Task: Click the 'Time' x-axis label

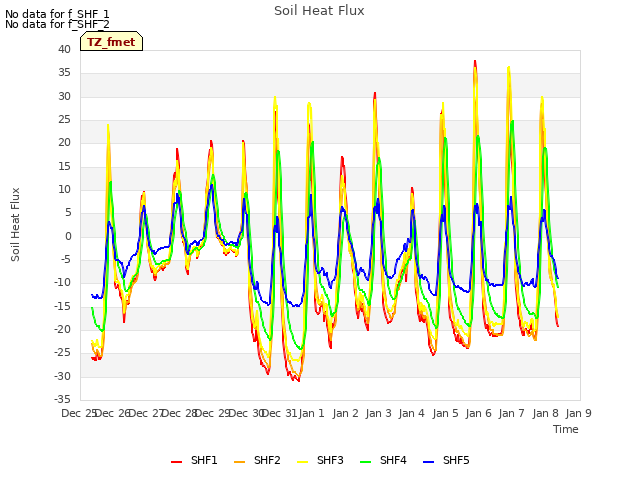Action: point(566,429)
